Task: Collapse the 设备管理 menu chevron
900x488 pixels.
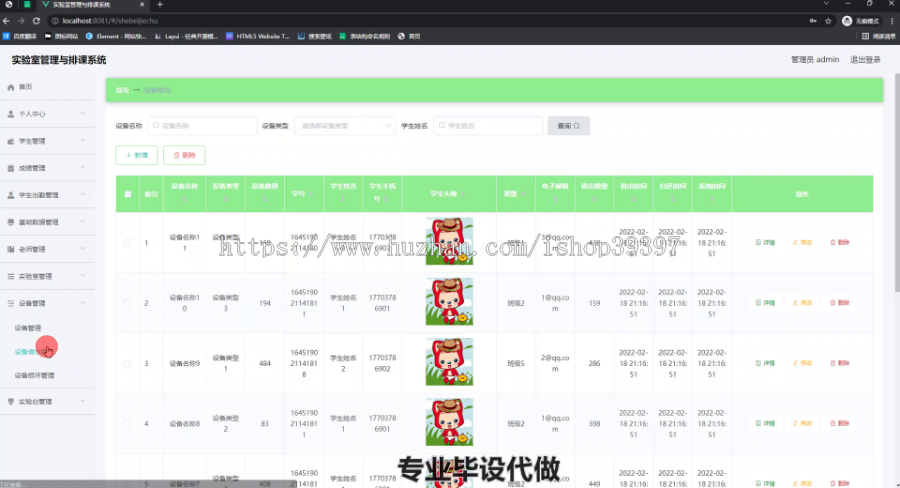Action: (83, 303)
